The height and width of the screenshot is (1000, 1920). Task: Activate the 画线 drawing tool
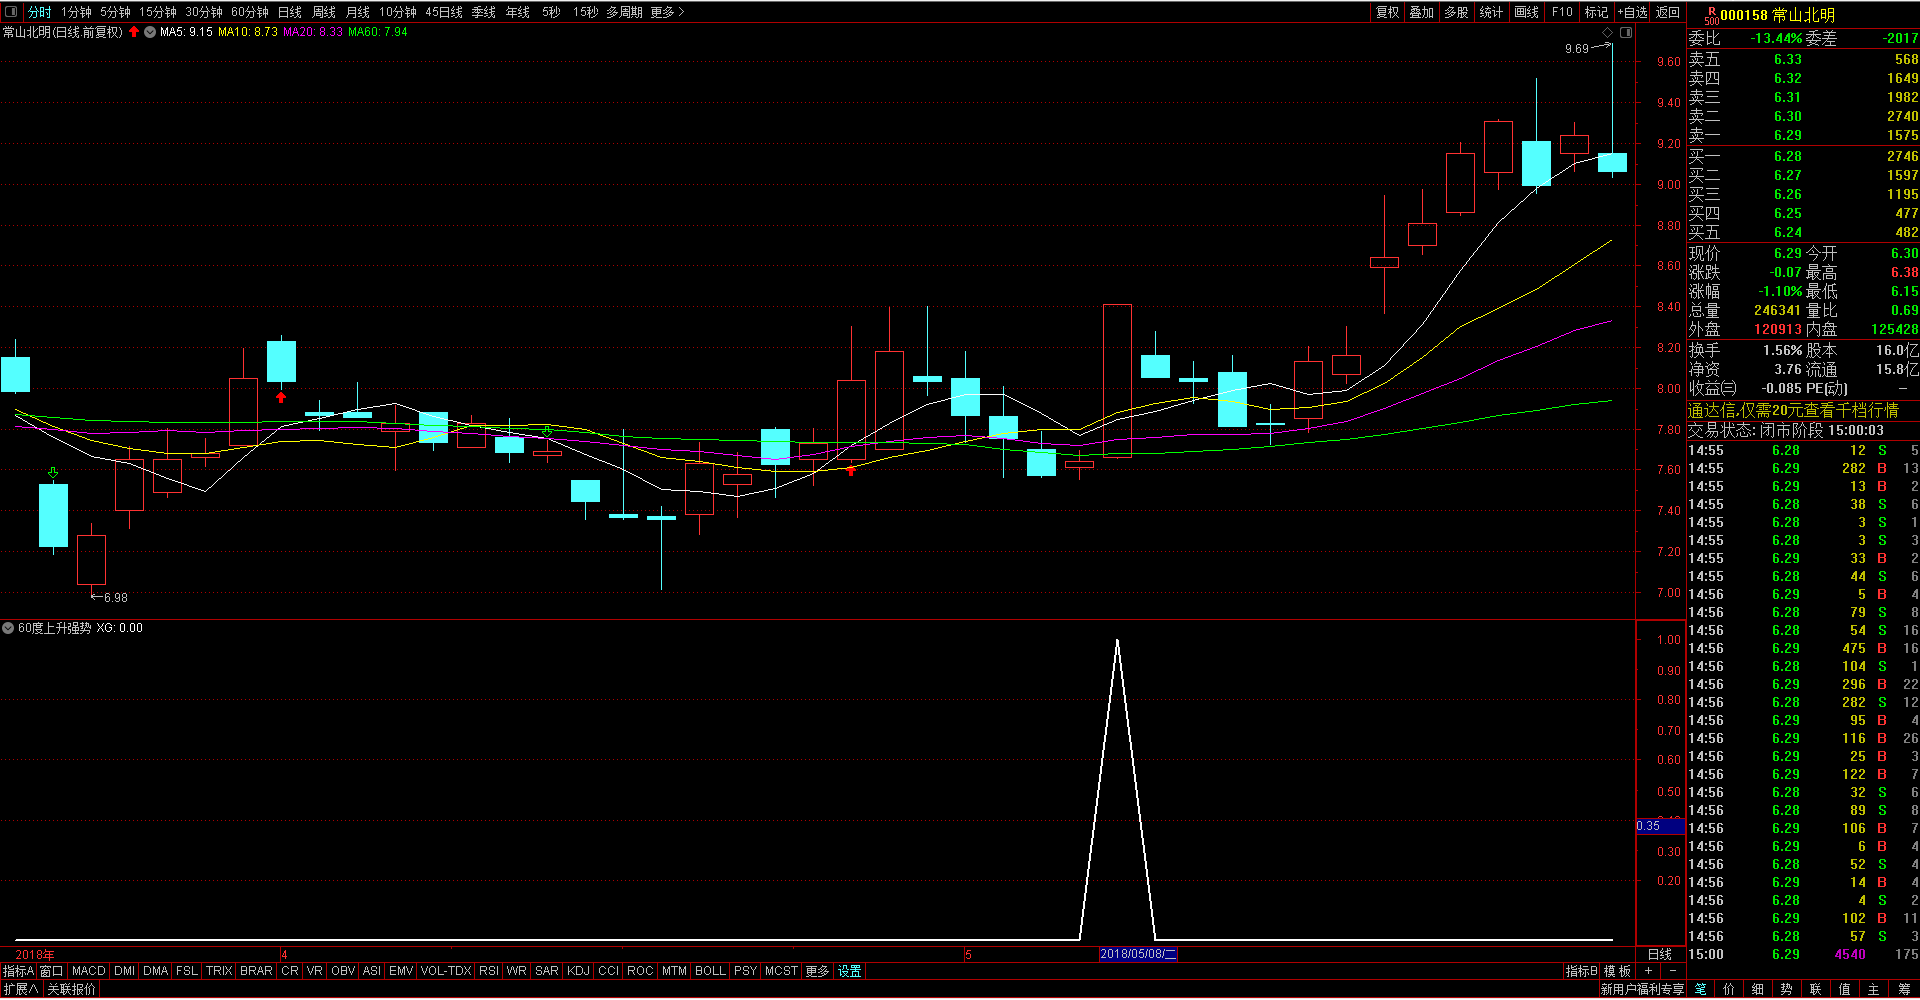pyautogui.click(x=1526, y=12)
